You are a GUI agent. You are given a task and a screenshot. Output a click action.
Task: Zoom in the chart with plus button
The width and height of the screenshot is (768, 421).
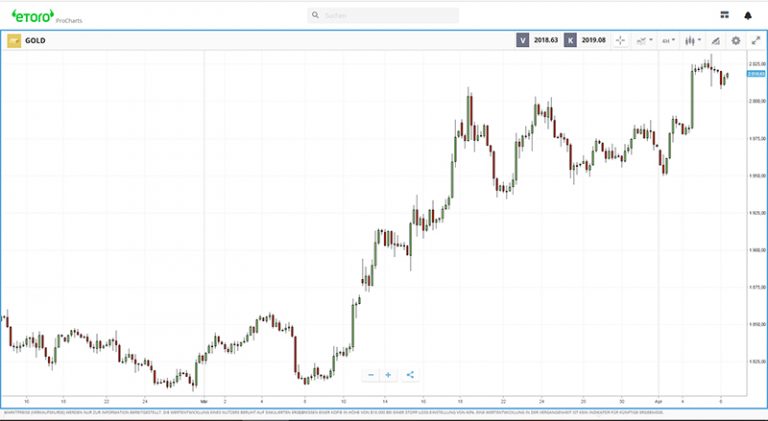click(x=388, y=375)
